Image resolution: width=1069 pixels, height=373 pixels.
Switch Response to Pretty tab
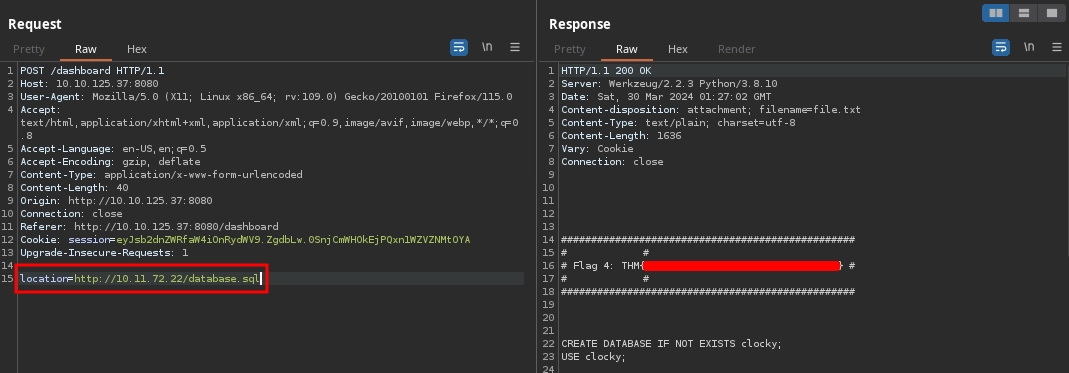click(569, 49)
